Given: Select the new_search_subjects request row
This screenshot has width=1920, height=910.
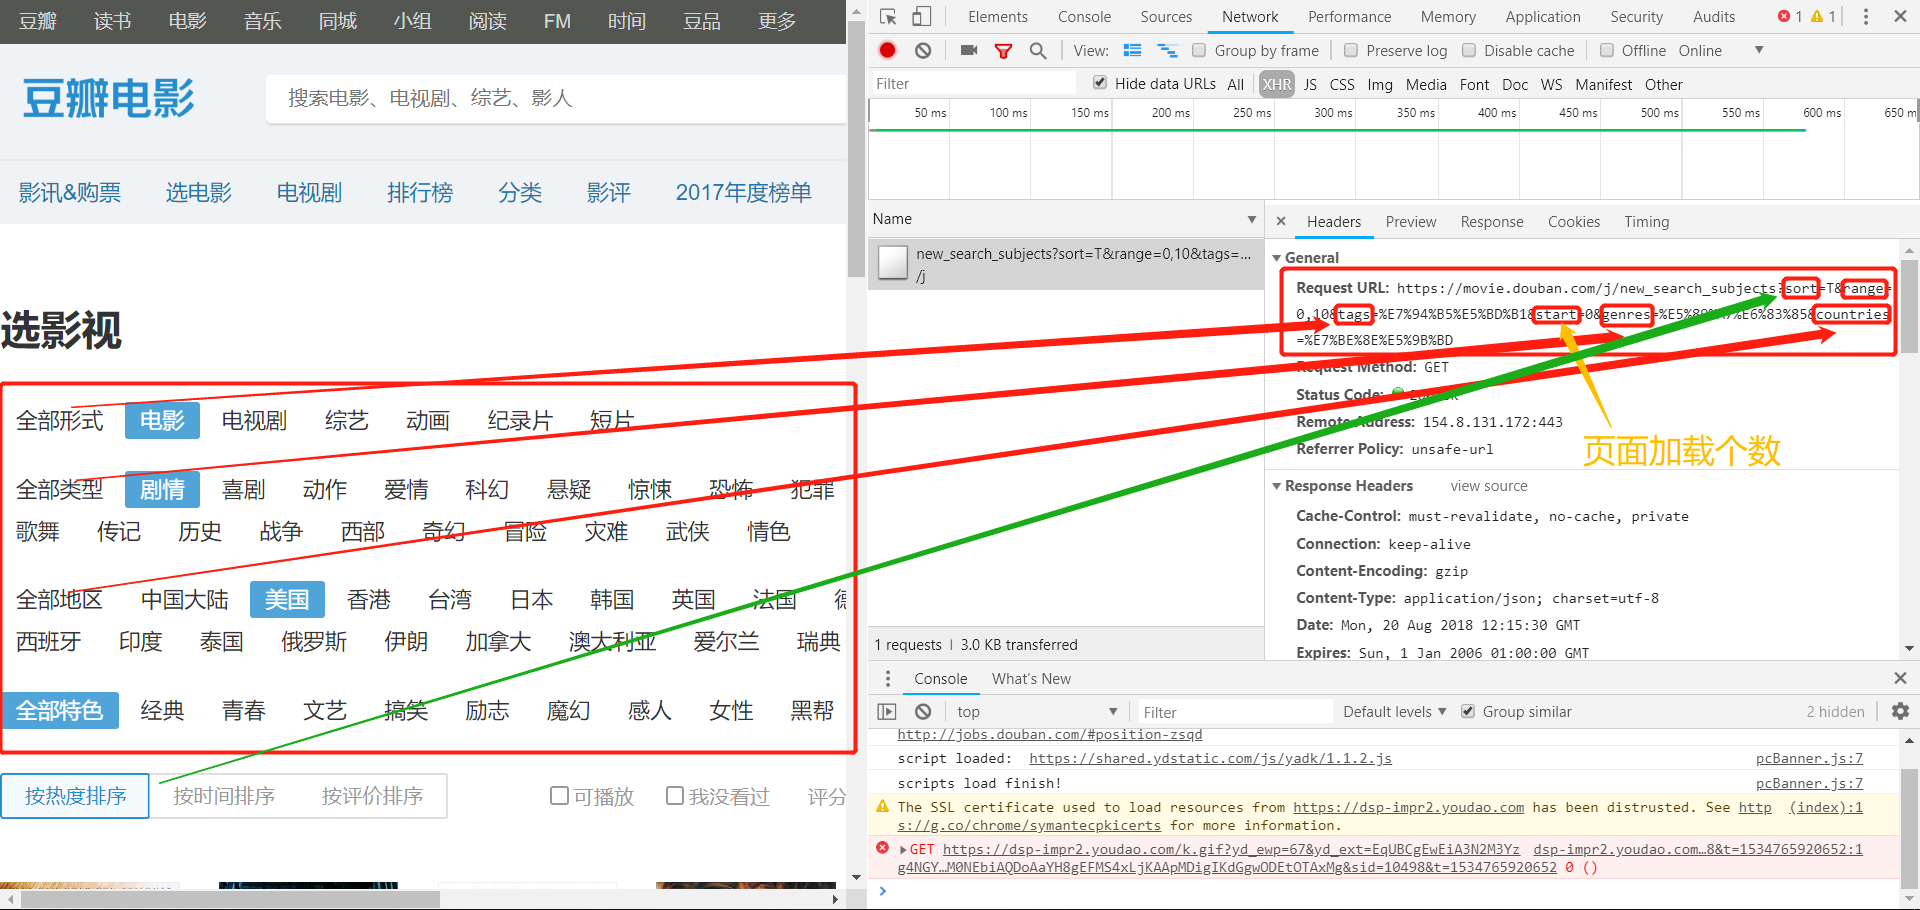Looking at the screenshot, I should coord(1066,264).
